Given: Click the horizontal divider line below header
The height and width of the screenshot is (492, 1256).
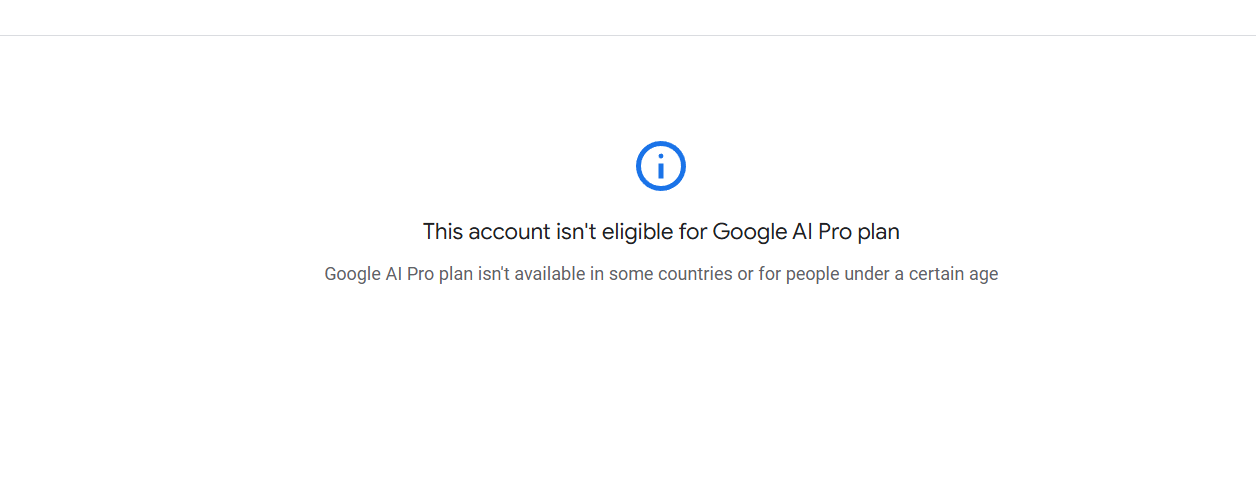Looking at the screenshot, I should (x=628, y=35).
